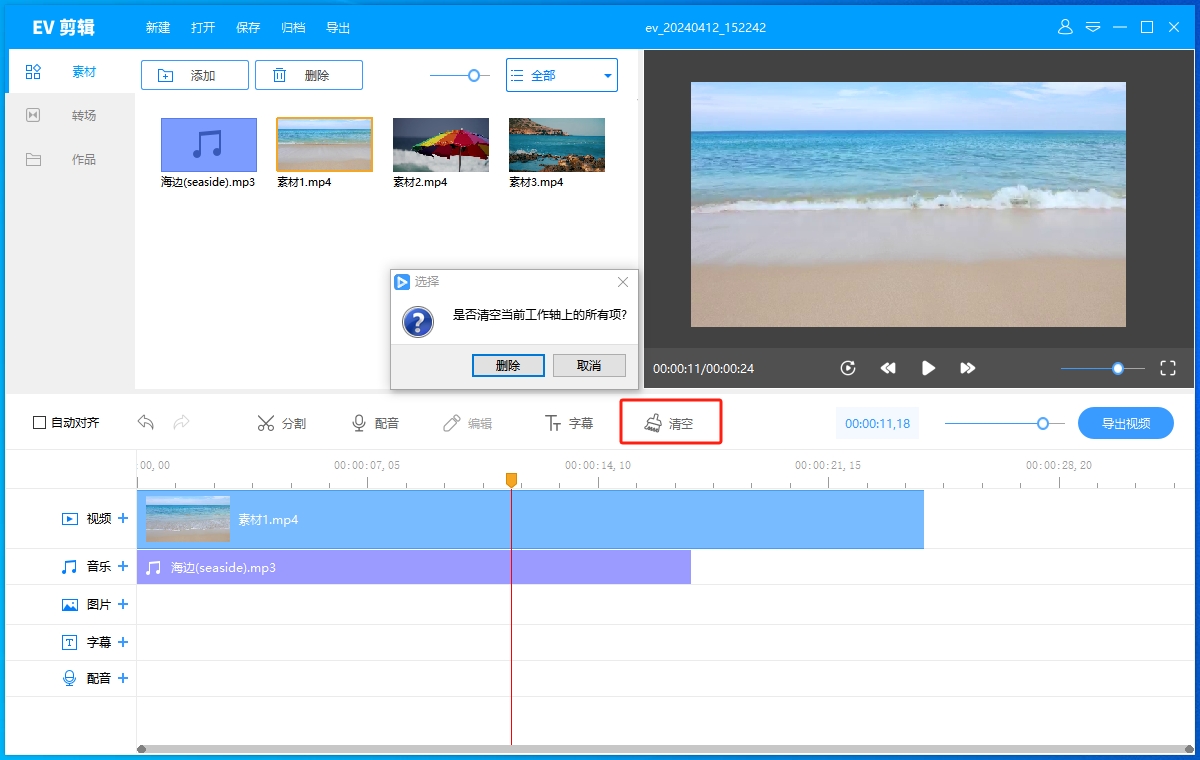Viewport: 1200px width, 760px height.
Task: Click the preview volume slider handle
Action: pos(1117,368)
